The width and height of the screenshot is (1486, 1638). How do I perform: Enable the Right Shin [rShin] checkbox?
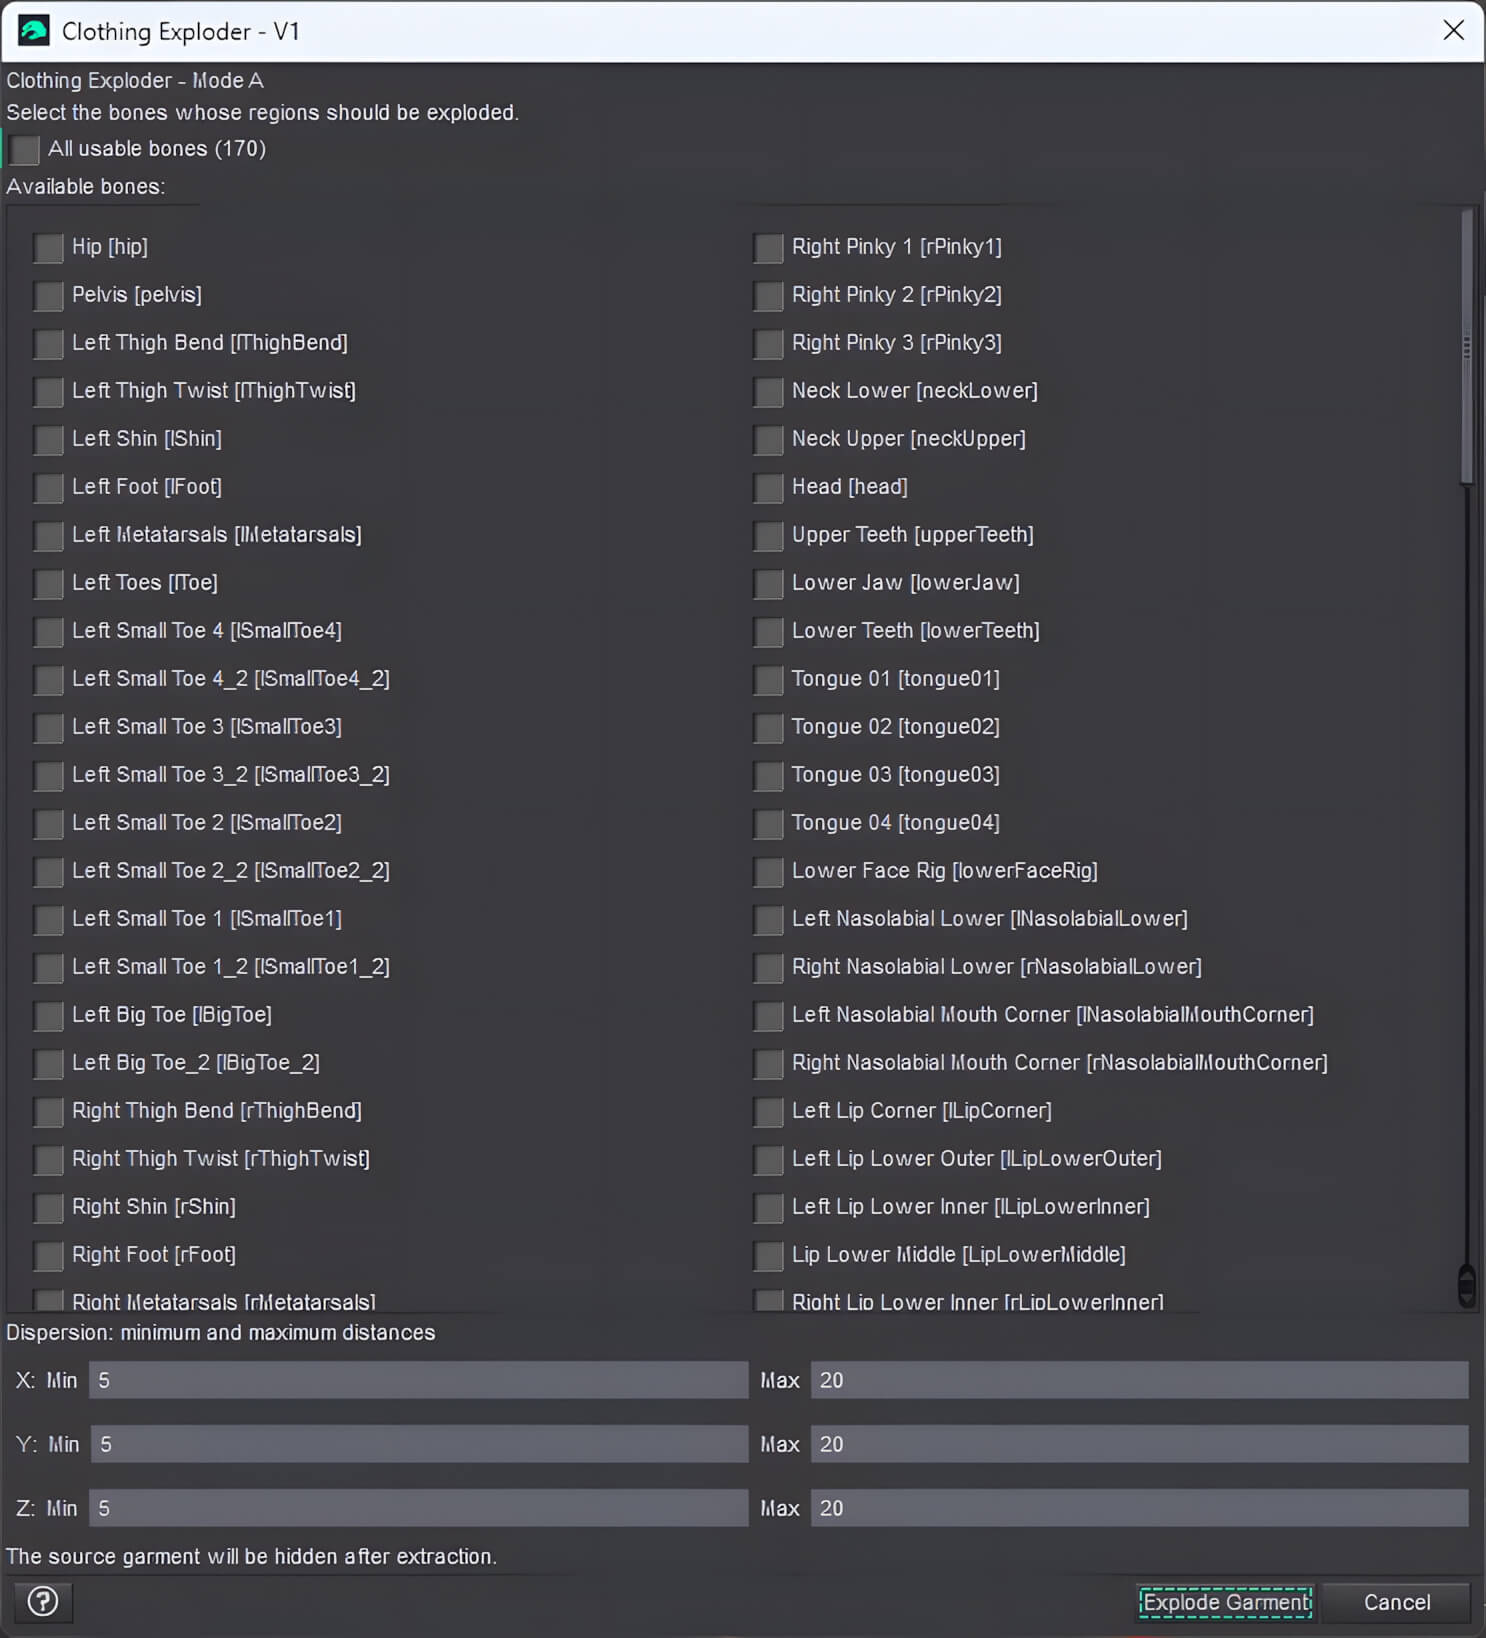48,1207
